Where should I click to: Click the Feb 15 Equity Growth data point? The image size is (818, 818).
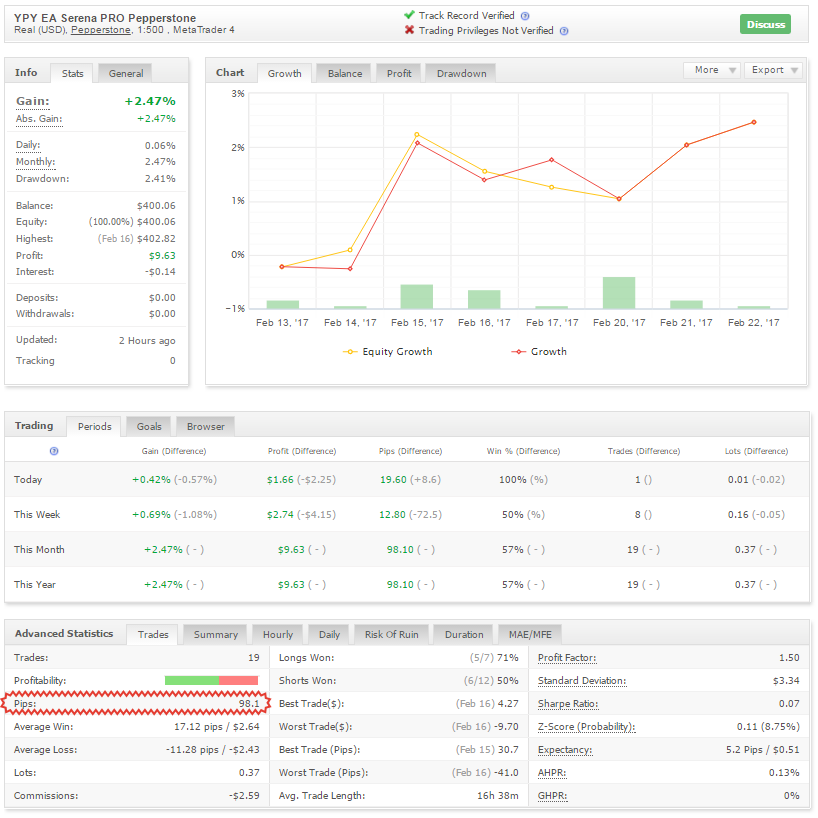[417, 135]
